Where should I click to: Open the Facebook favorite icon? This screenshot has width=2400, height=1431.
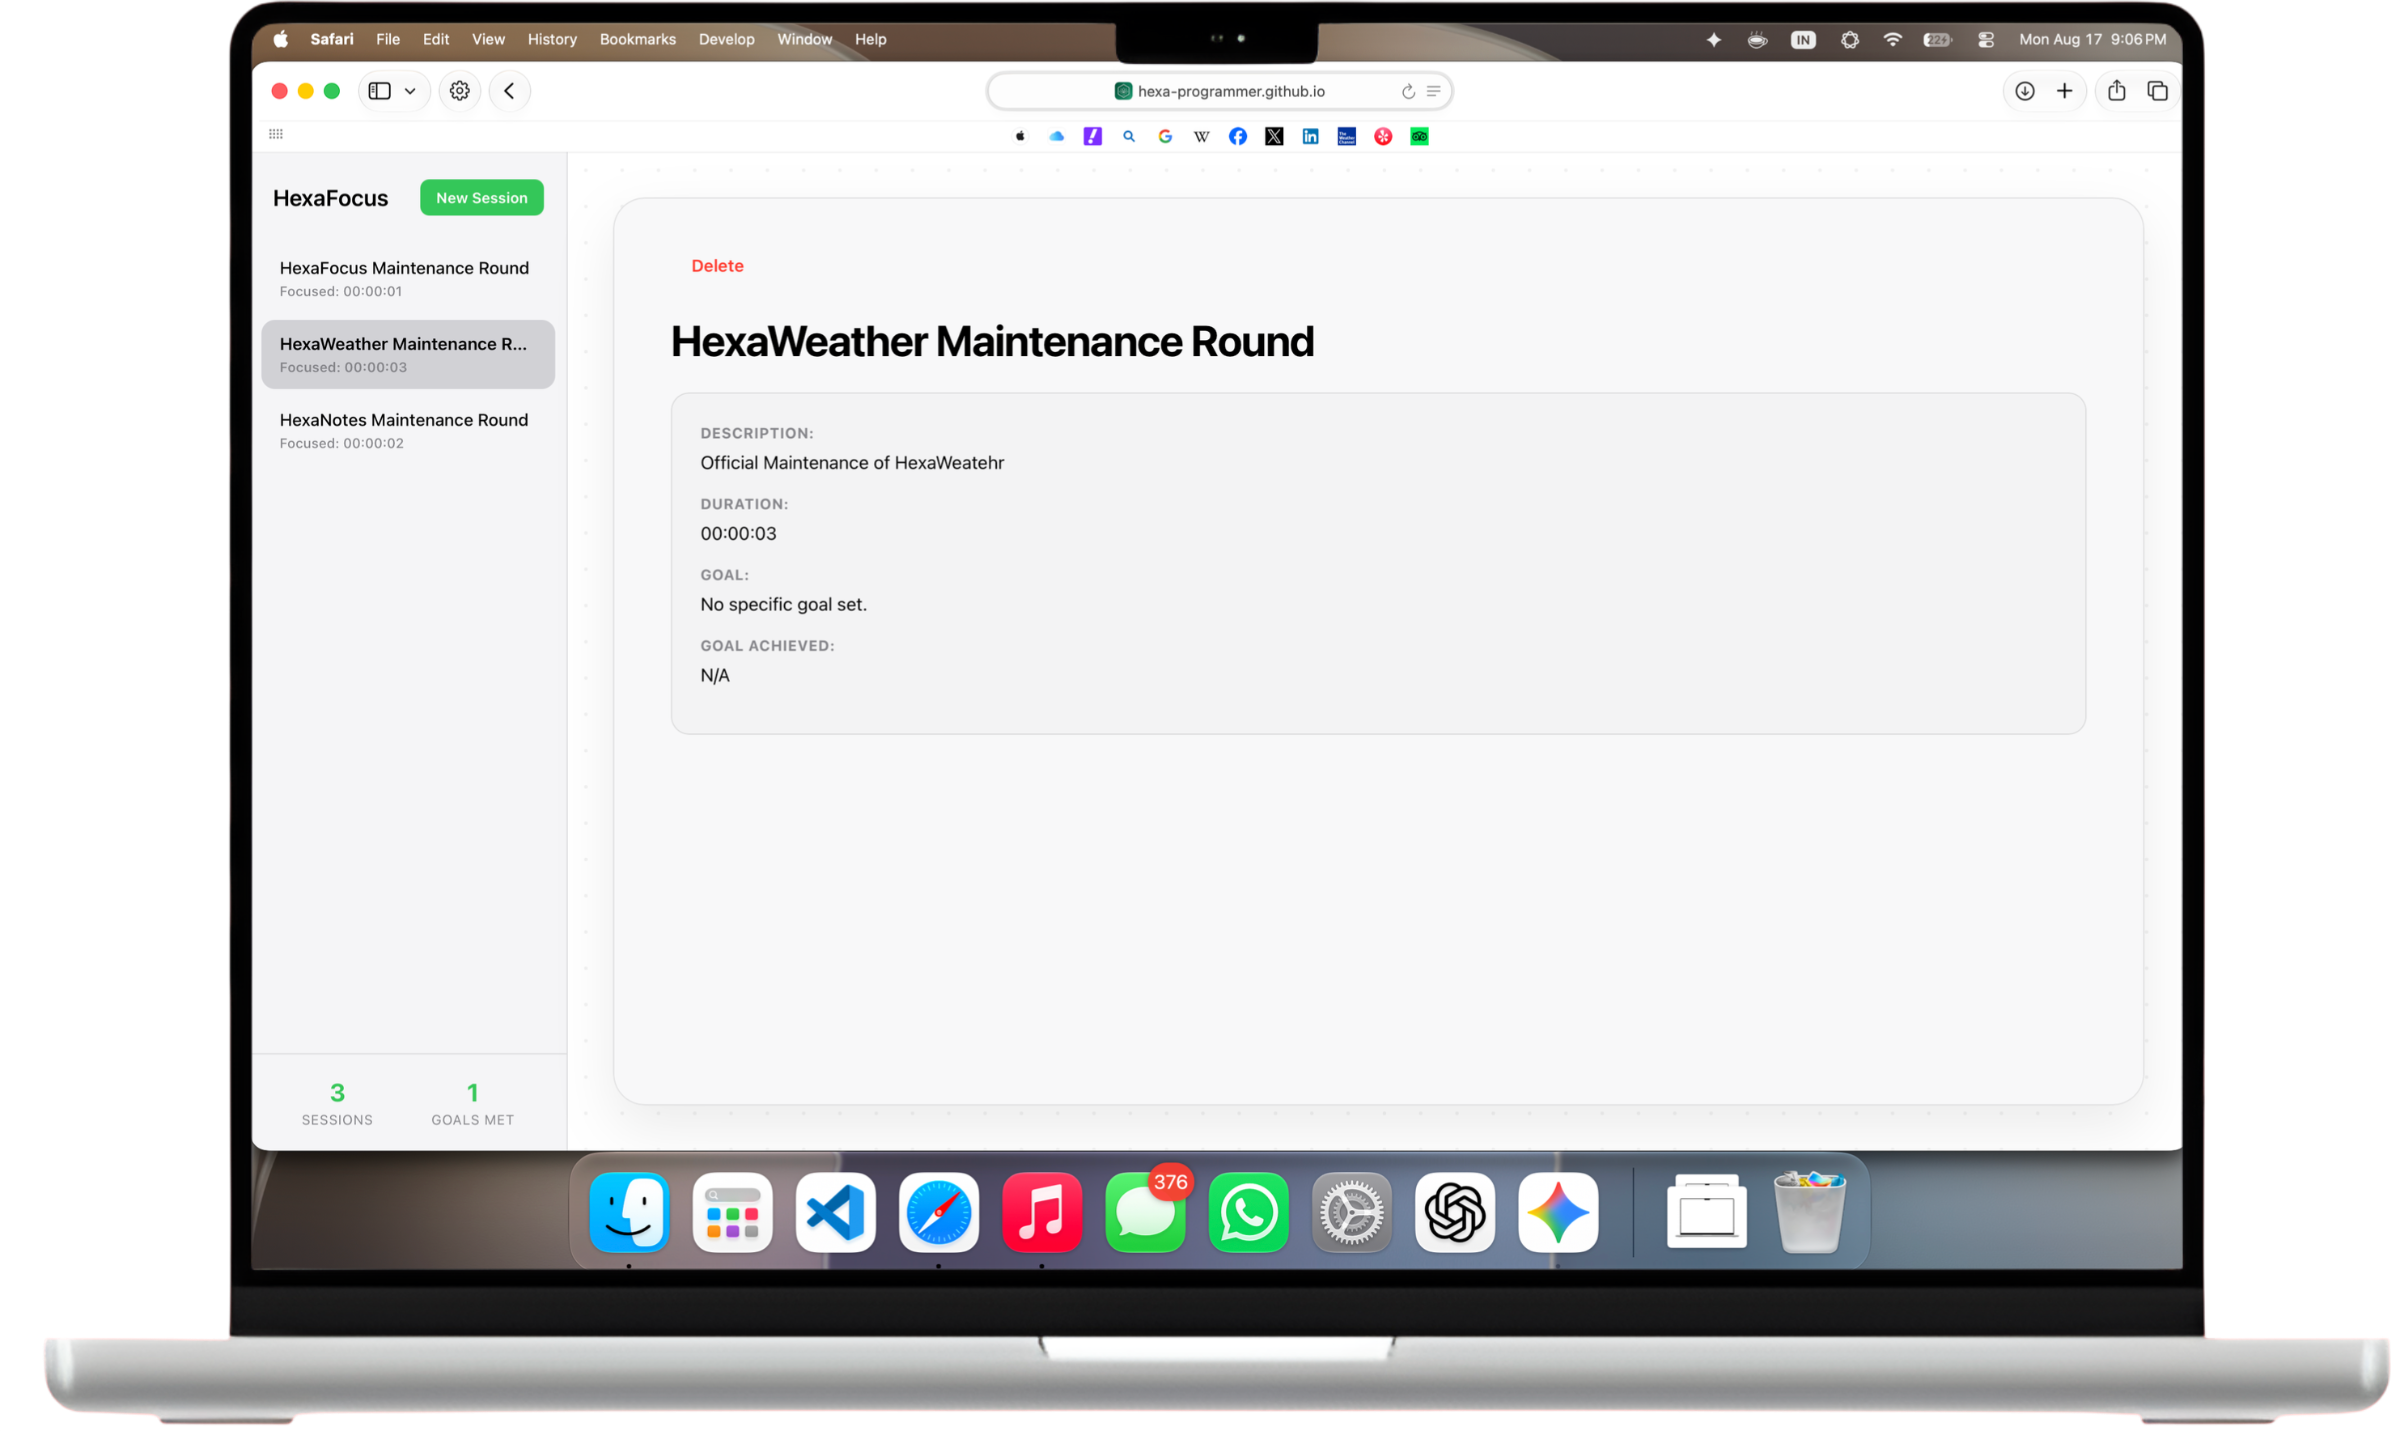[x=1238, y=136]
